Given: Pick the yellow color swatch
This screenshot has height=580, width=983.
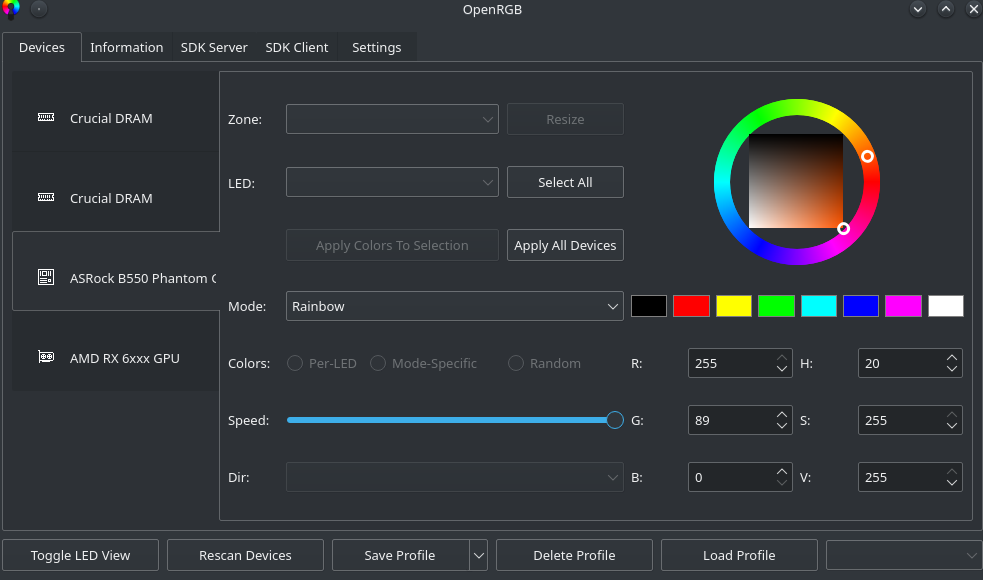Looking at the screenshot, I should pyautogui.click(x=733, y=306).
